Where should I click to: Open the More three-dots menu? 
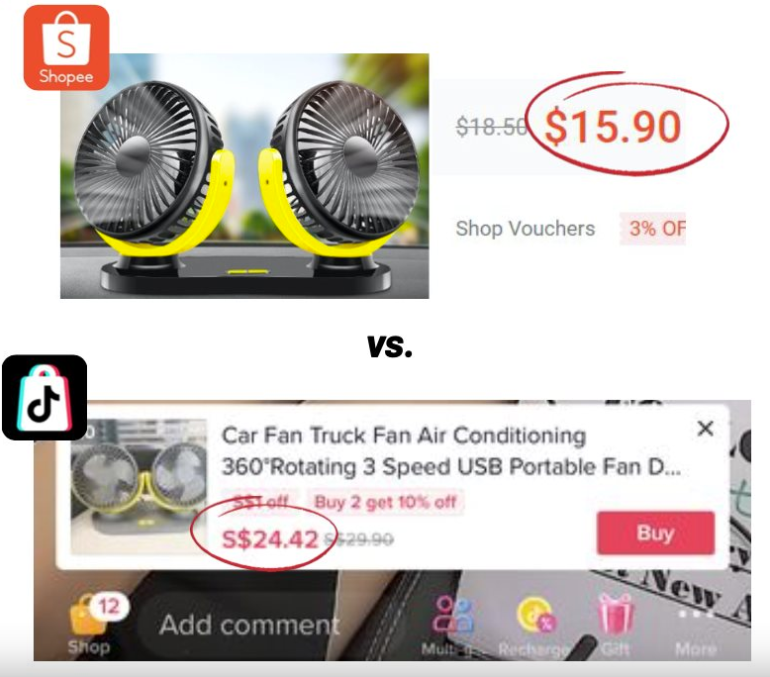point(695,614)
